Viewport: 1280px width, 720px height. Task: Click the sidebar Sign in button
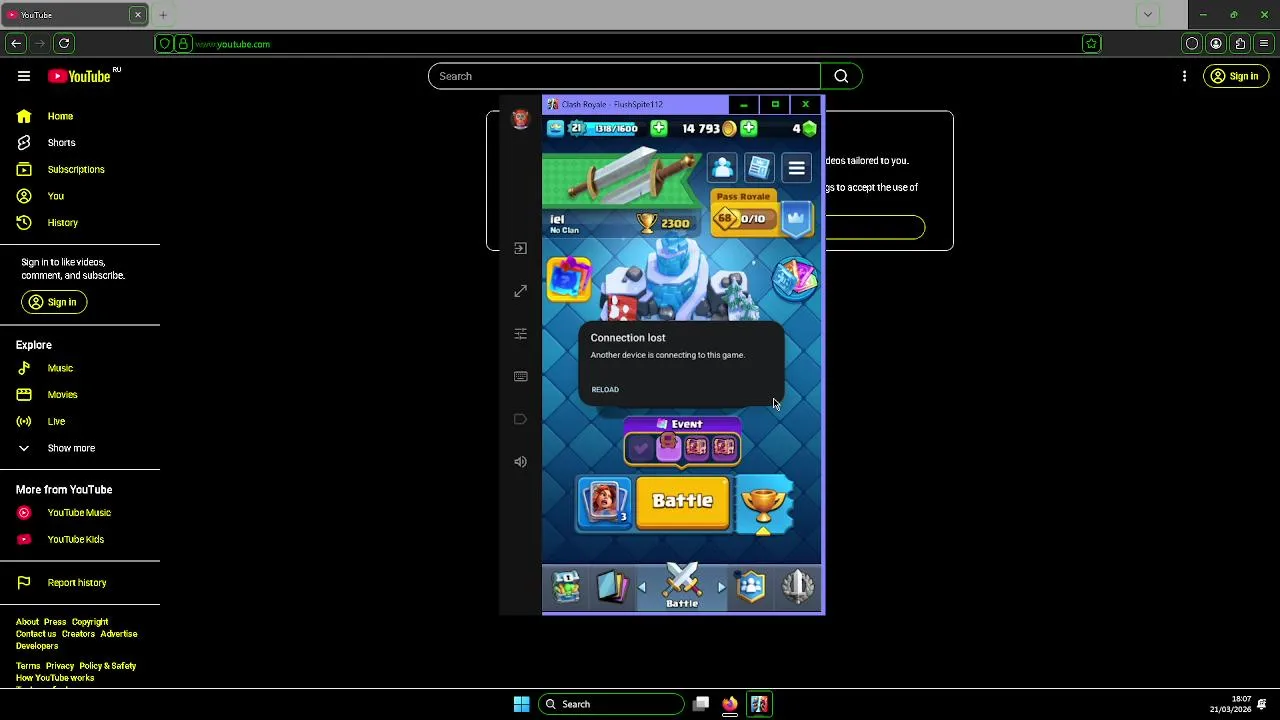[54, 302]
